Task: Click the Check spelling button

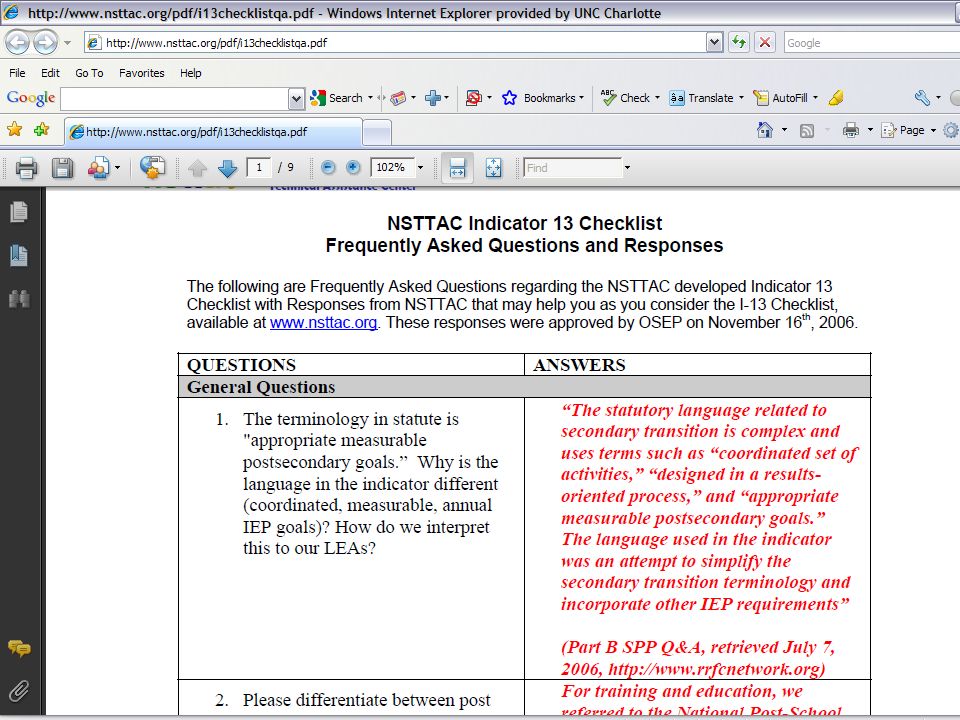Action: (626, 98)
